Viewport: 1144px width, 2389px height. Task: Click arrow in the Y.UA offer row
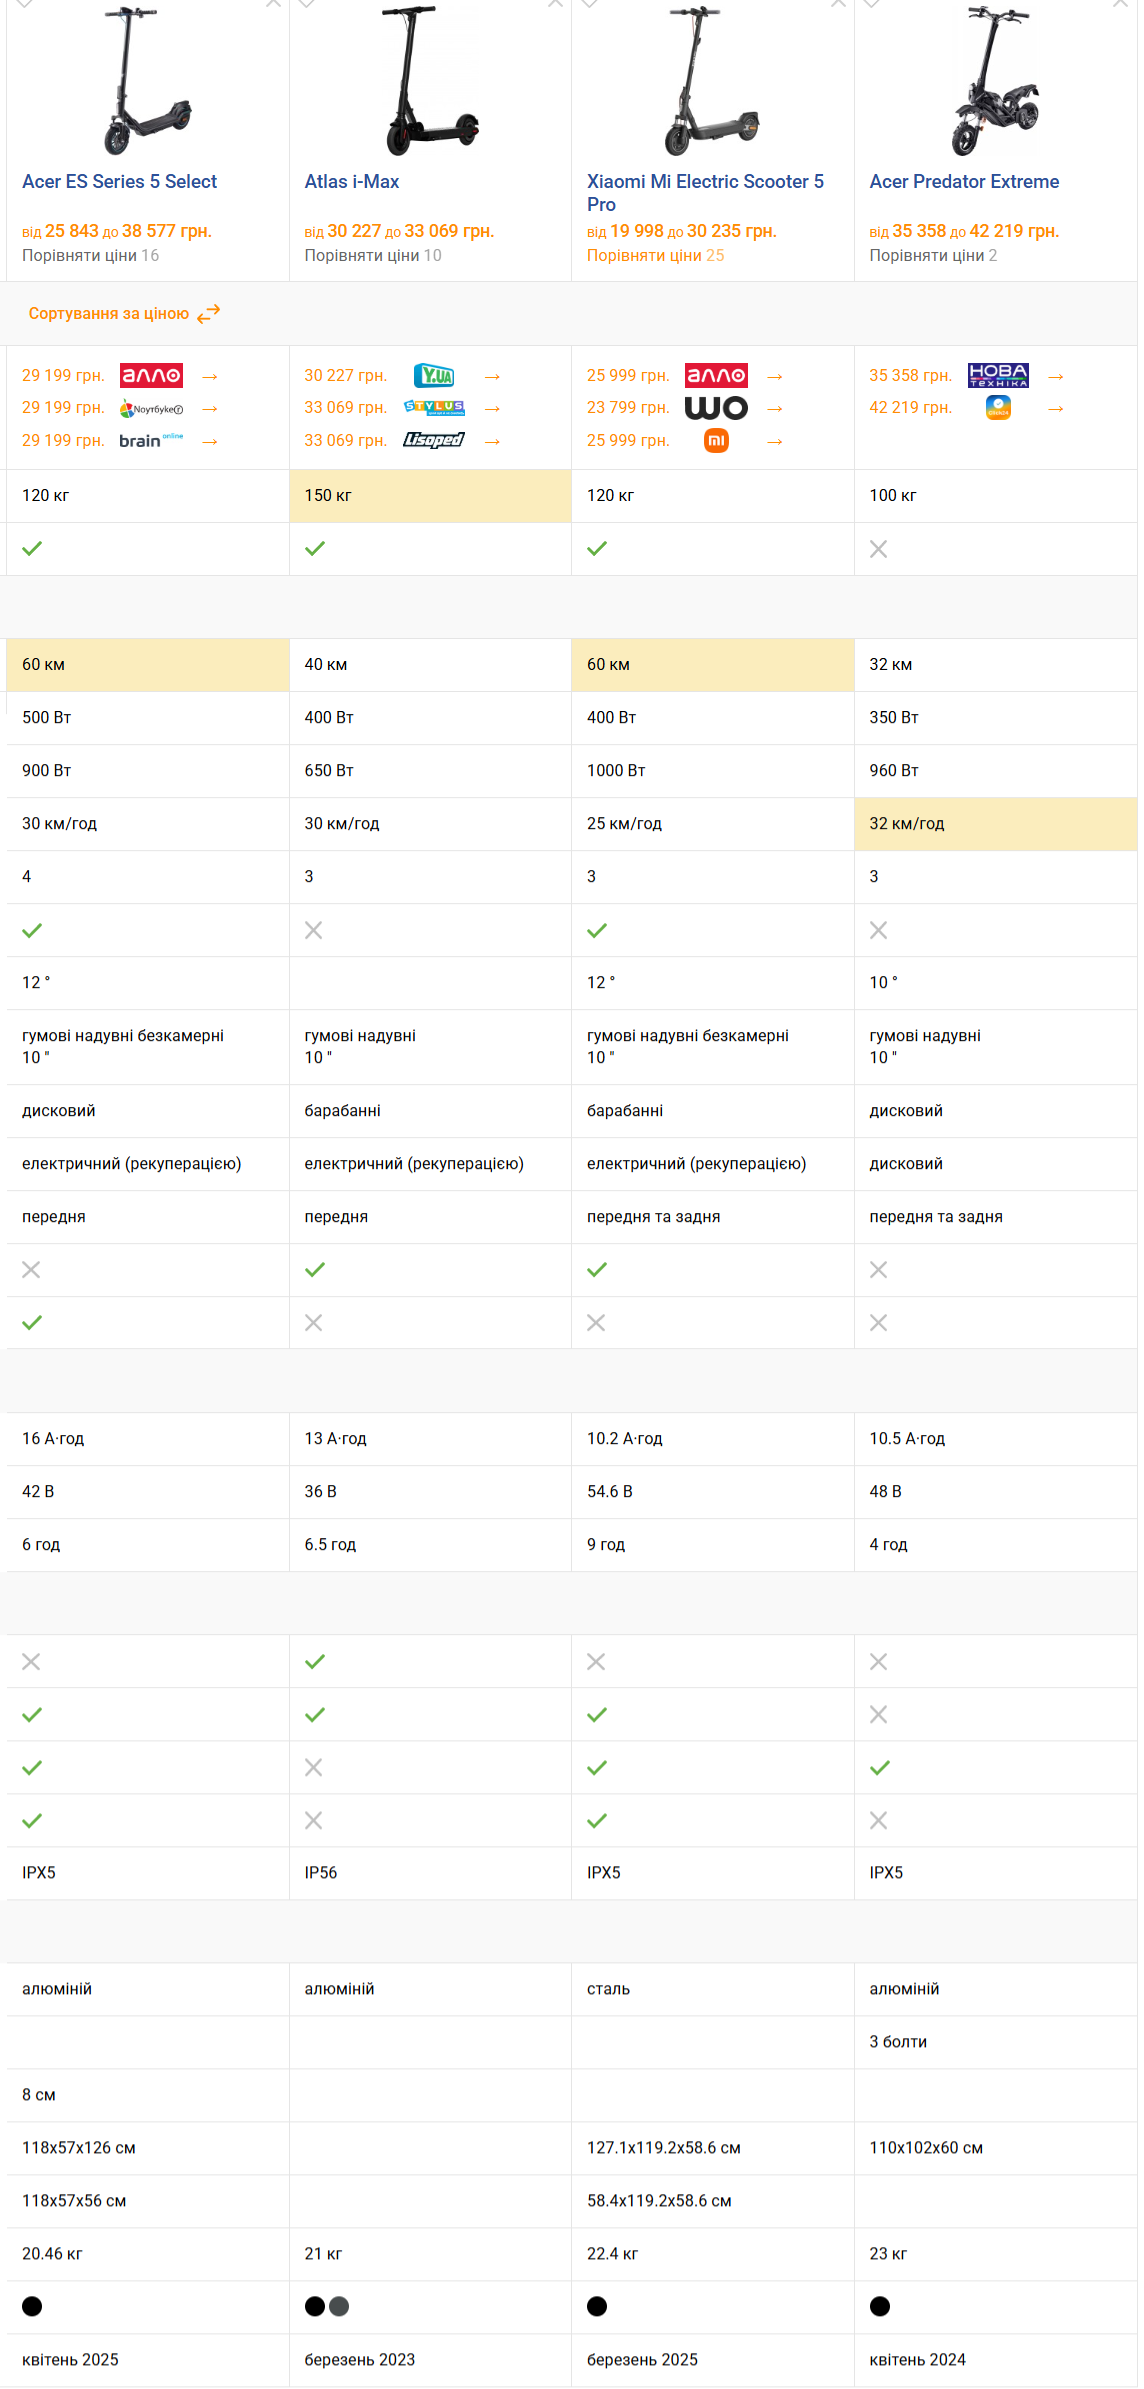tap(492, 377)
